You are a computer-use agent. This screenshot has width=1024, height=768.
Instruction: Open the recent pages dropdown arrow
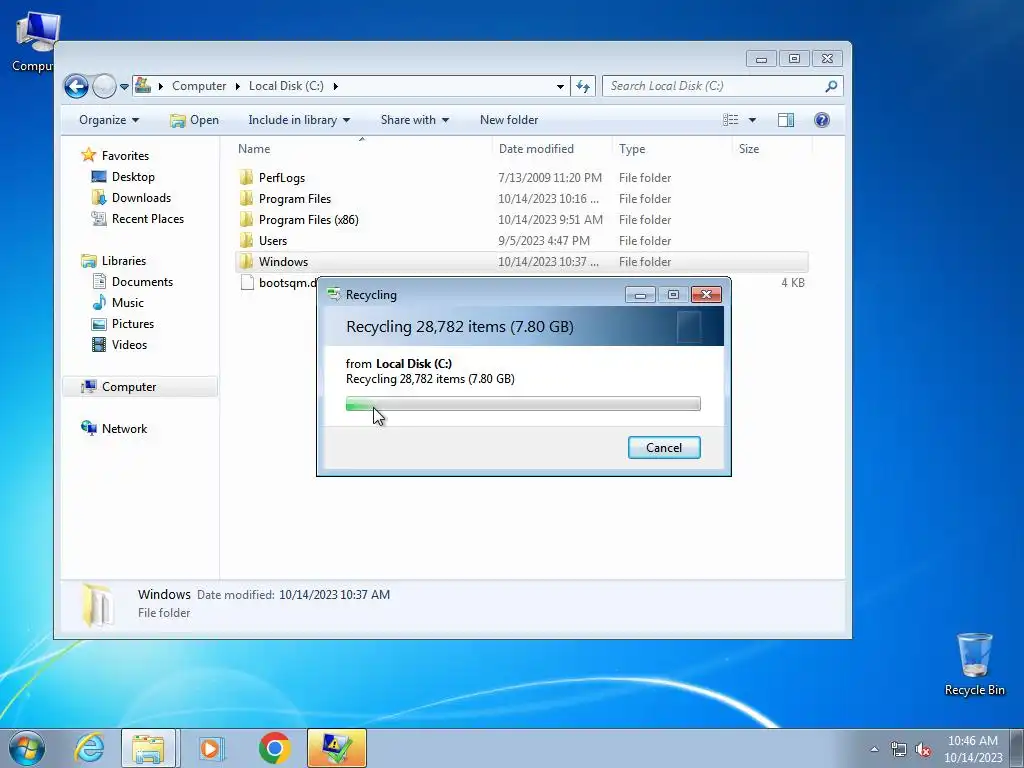tap(124, 87)
